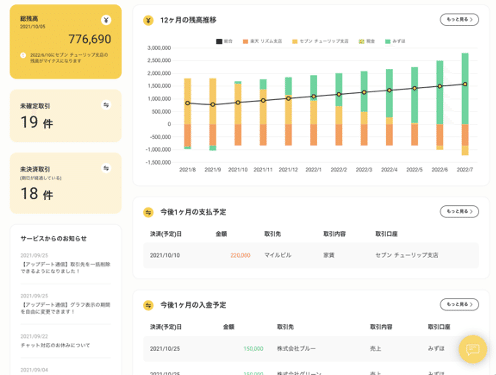Image resolution: width=496 pixels, height=375 pixels.
Task: Click the 売上 cell in the 株式会社ブルー row
Action: click(x=375, y=349)
